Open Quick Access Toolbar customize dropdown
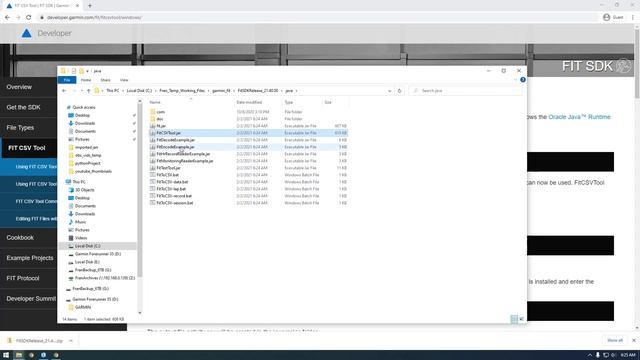 pyautogui.click(x=87, y=71)
